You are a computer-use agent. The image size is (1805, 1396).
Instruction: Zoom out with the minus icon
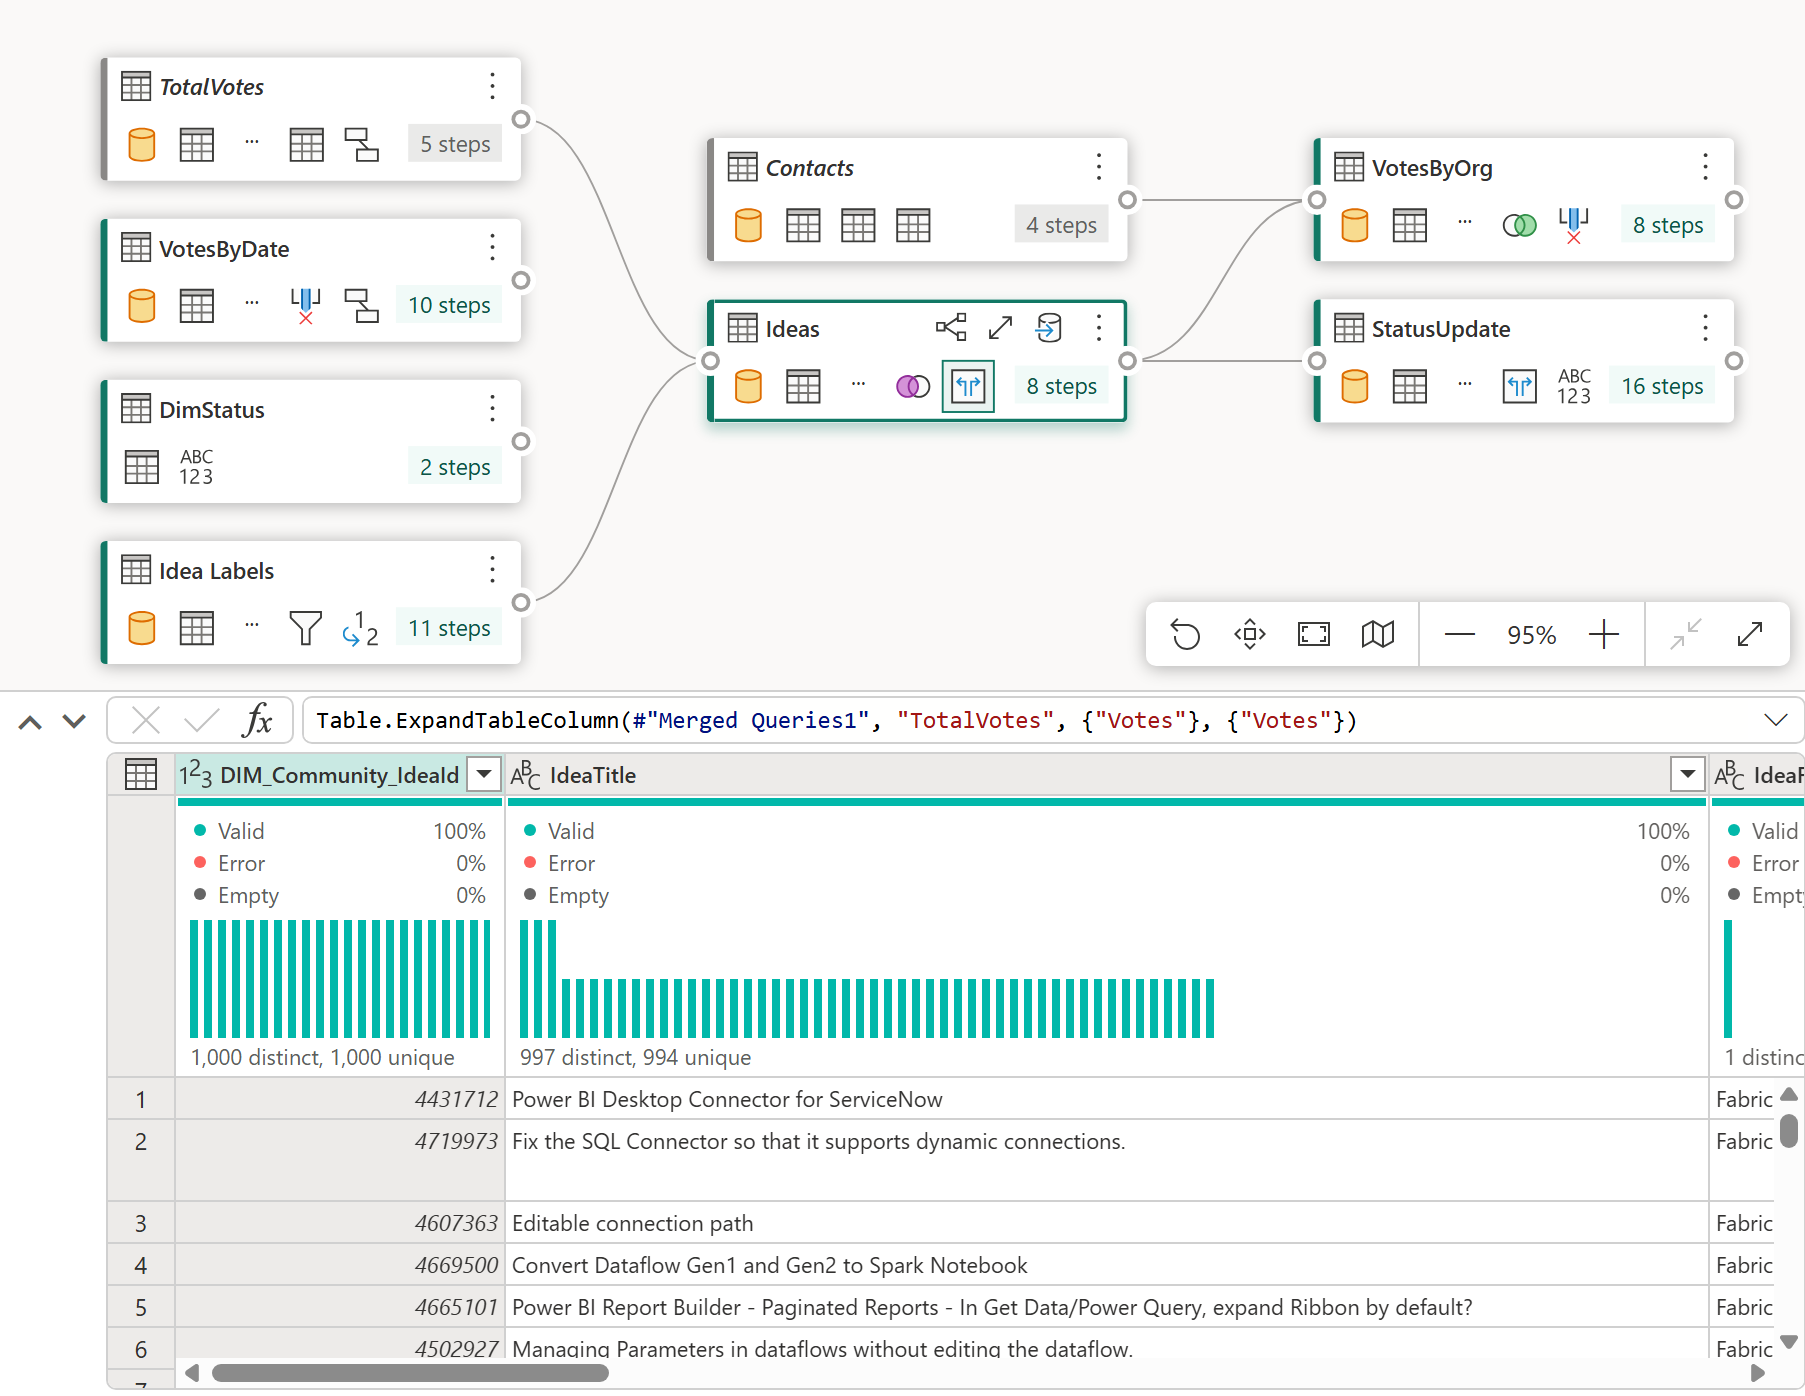pos(1459,634)
